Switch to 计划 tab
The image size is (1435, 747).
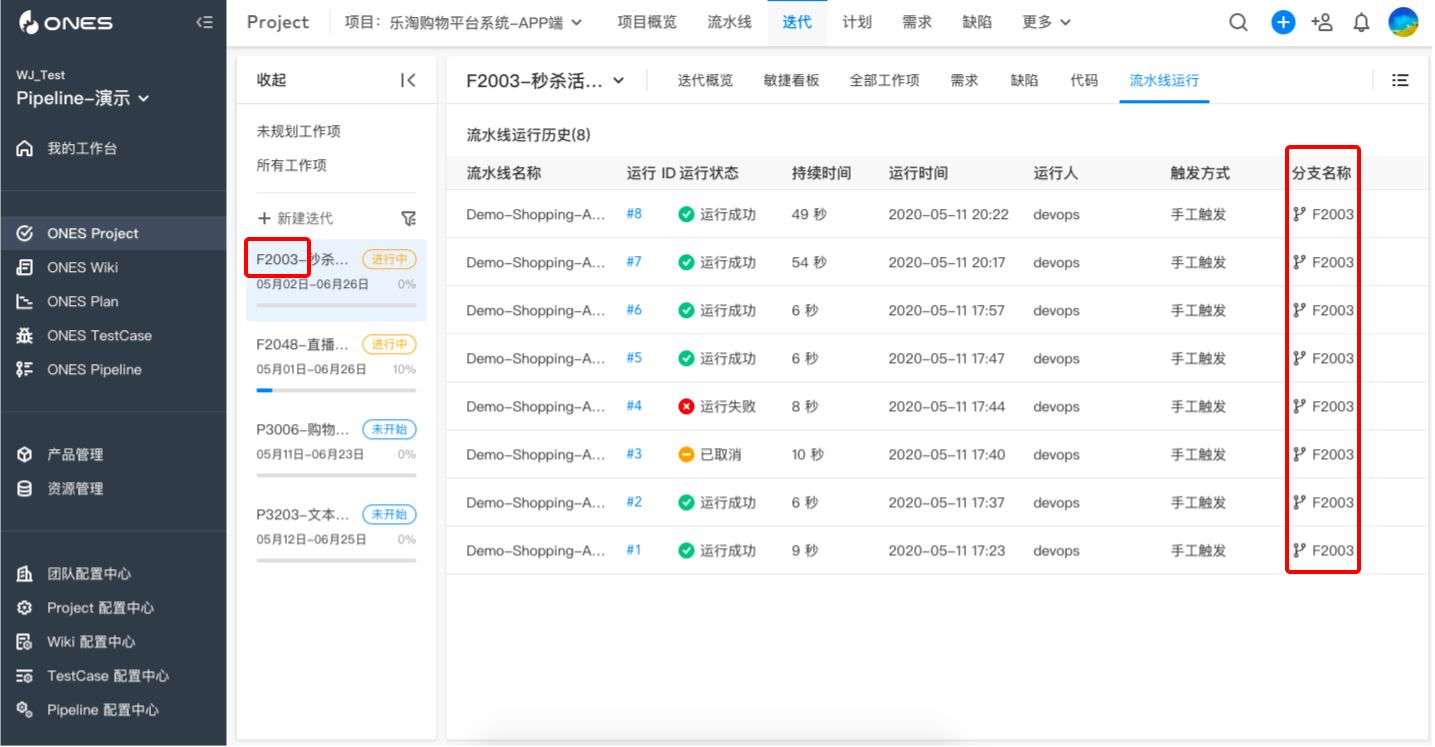[x=857, y=22]
